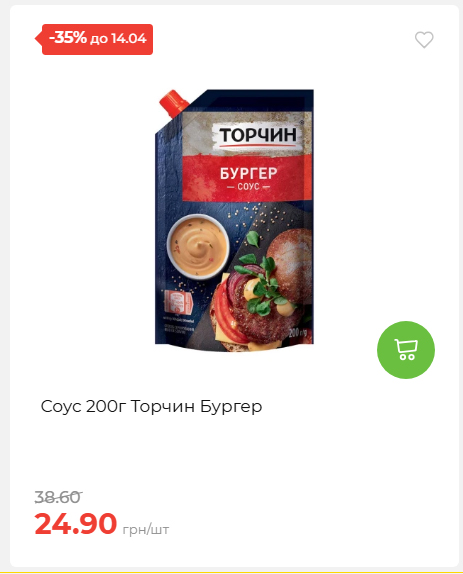The height and width of the screenshot is (574, 463).
Task: Click the red БУРГЕР соус label on the package
Action: click(x=247, y=178)
